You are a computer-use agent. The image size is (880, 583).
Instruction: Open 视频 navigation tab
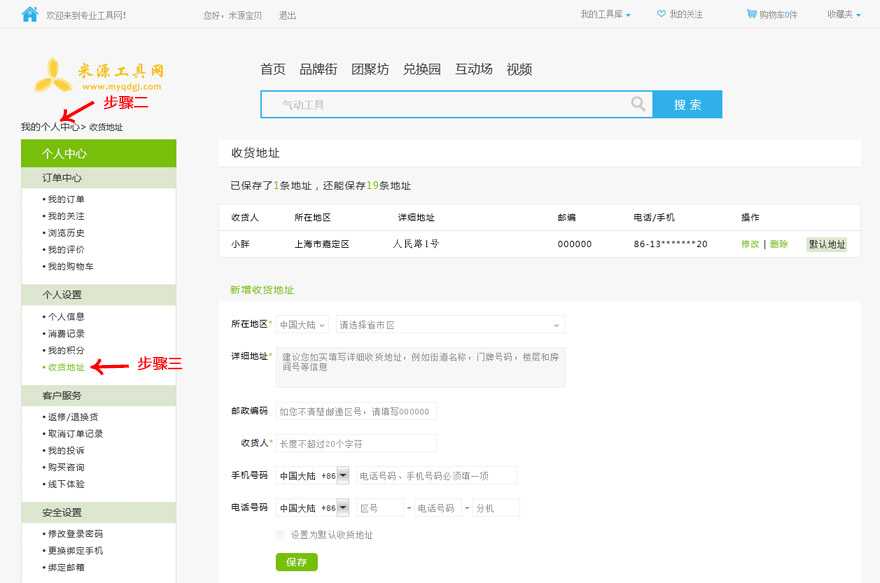tap(519, 69)
